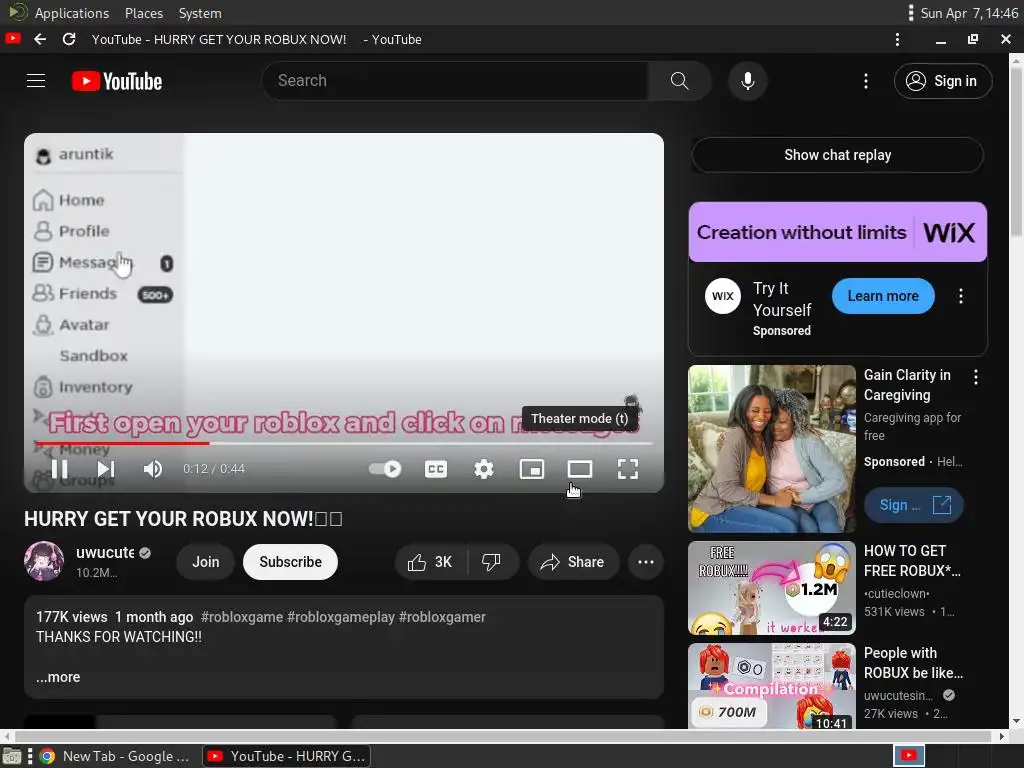
Task: Open the Caregiving ad three-dot options
Action: [x=976, y=377]
